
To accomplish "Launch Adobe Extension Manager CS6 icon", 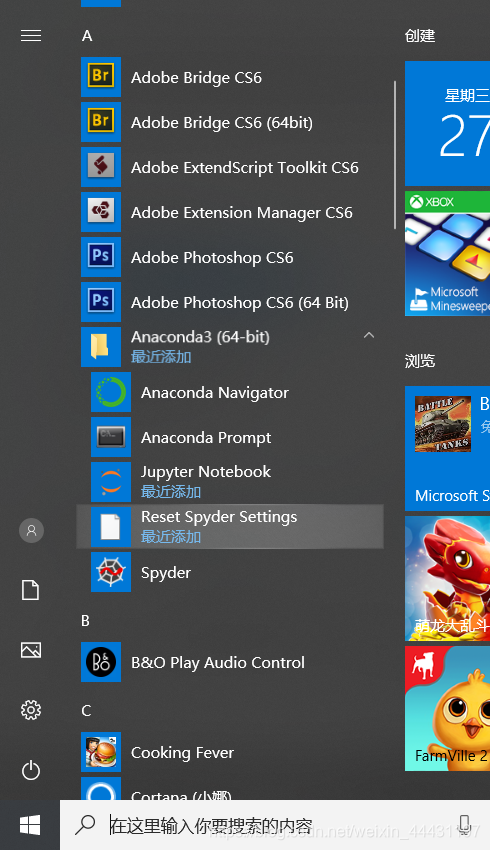I will [101, 212].
